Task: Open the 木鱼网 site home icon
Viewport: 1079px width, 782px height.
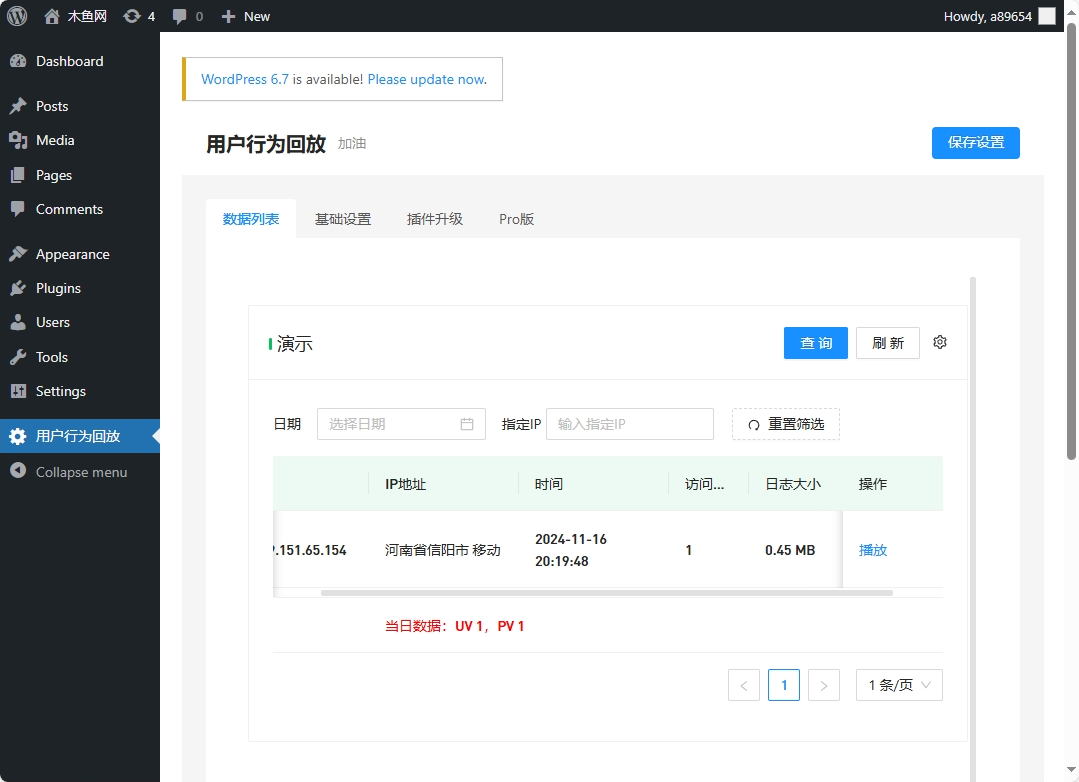Action: pos(52,16)
